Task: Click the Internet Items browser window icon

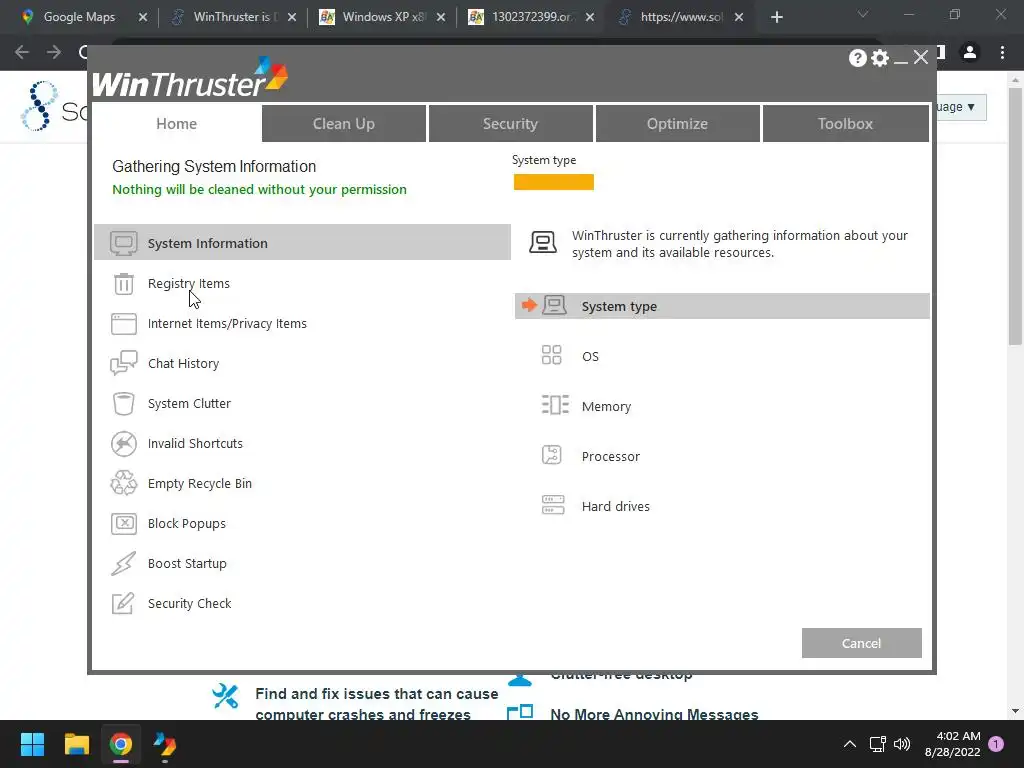Action: 123,323
